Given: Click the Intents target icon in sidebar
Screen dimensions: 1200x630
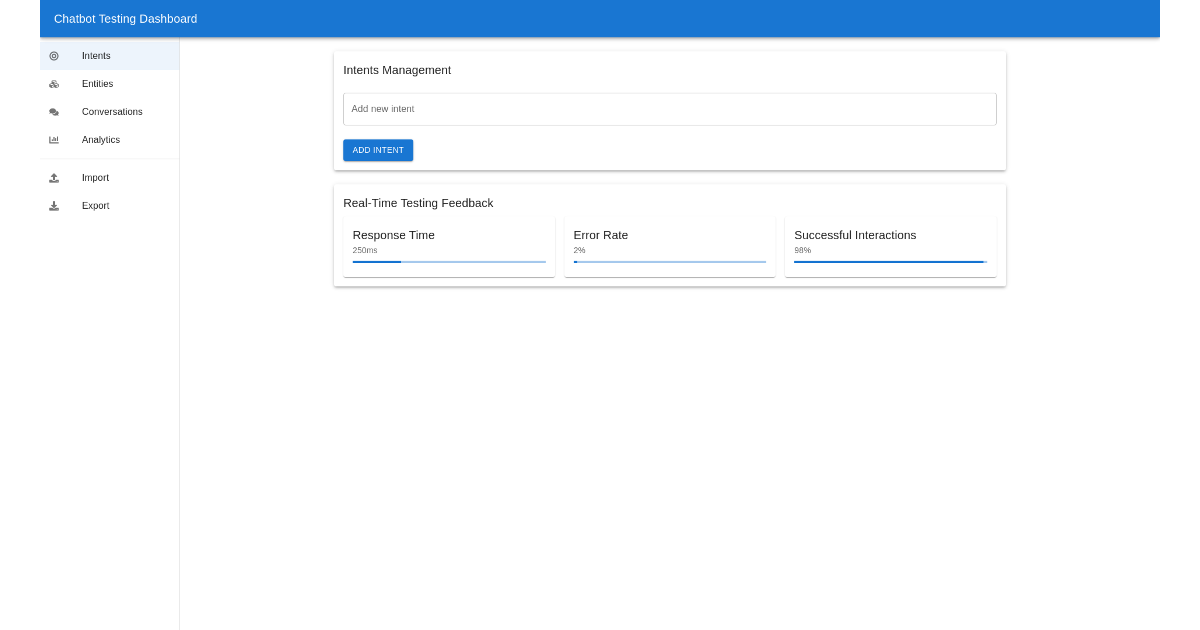Looking at the screenshot, I should [x=54, y=56].
